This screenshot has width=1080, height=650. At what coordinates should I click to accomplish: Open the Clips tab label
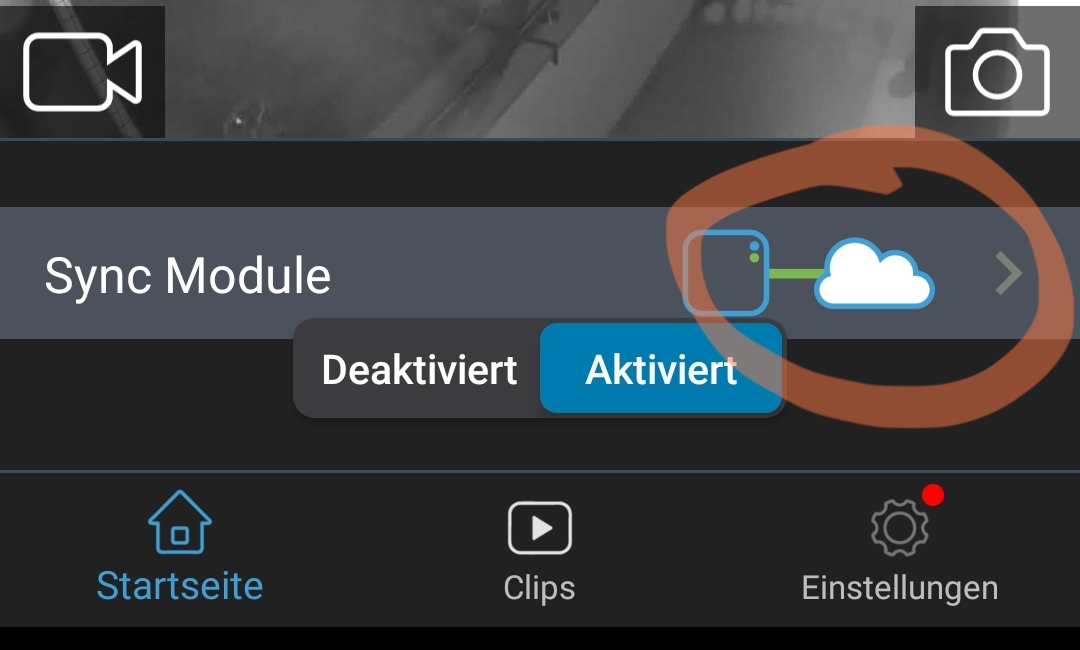[x=539, y=588]
